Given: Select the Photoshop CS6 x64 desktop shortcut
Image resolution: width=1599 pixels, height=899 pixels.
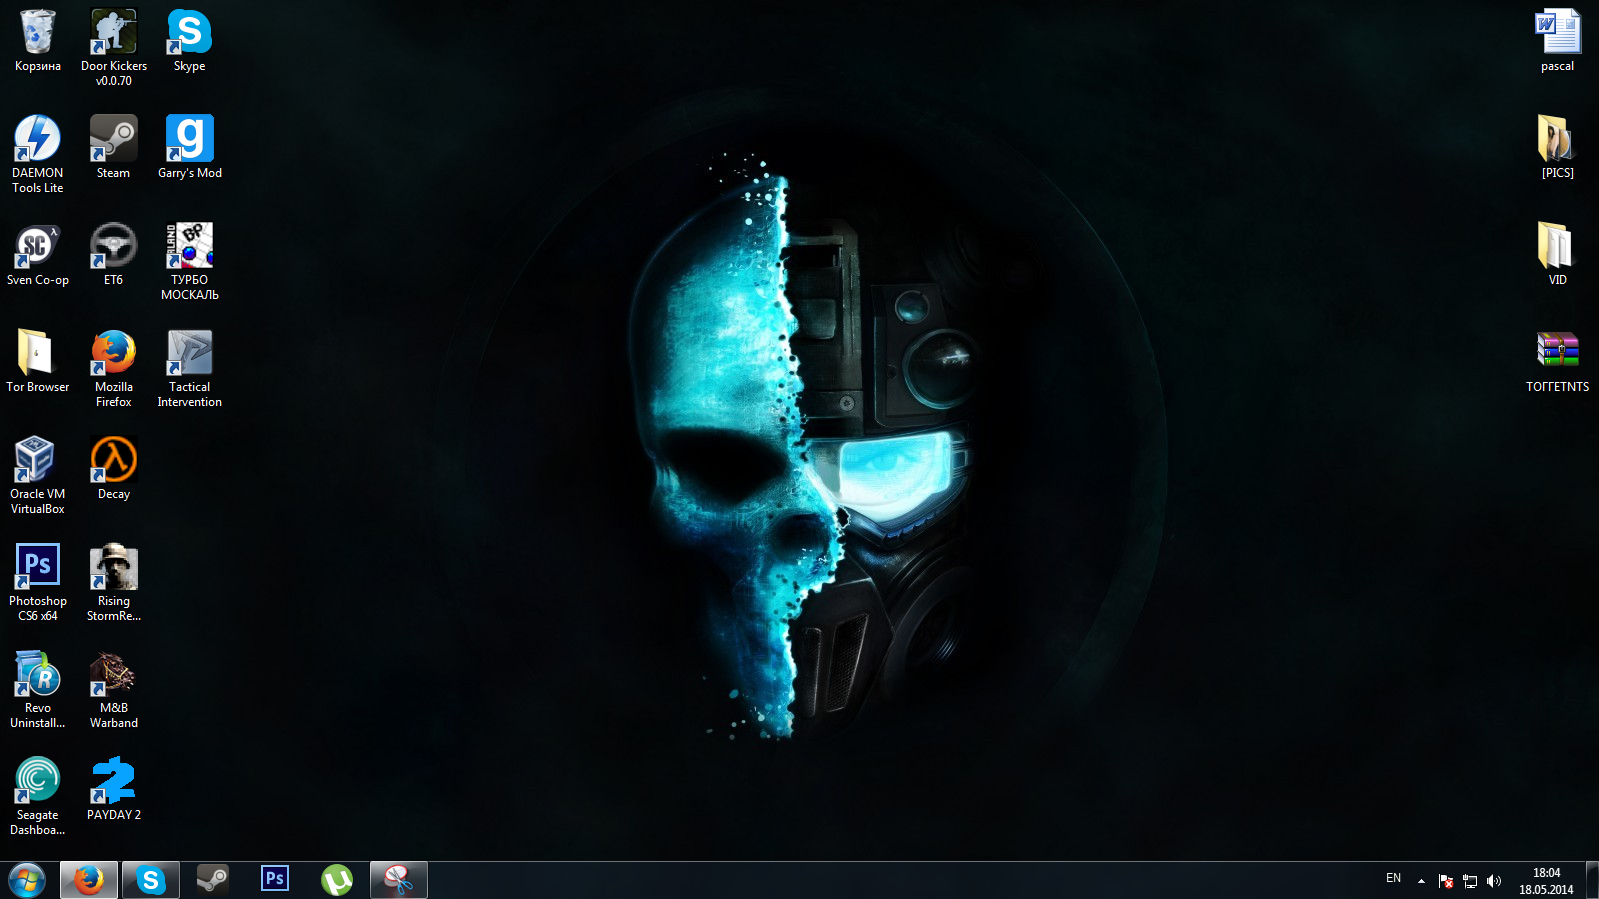Looking at the screenshot, I should [x=38, y=583].
